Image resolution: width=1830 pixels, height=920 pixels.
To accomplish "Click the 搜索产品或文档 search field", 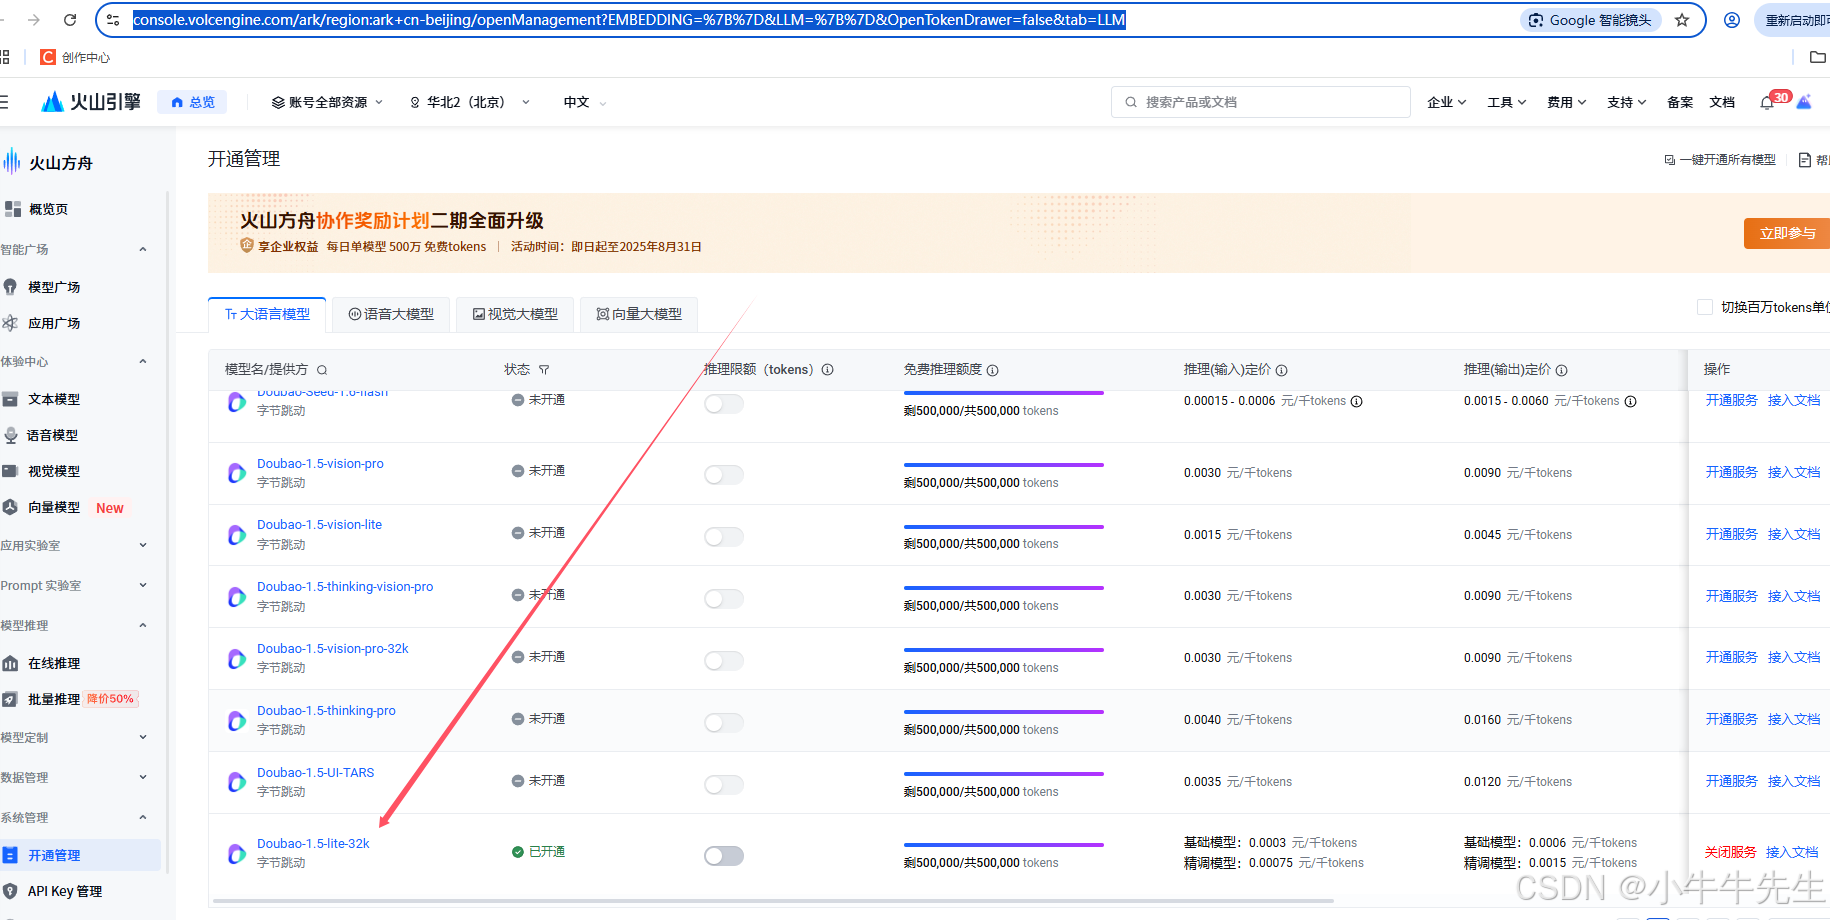I will coord(1260,102).
